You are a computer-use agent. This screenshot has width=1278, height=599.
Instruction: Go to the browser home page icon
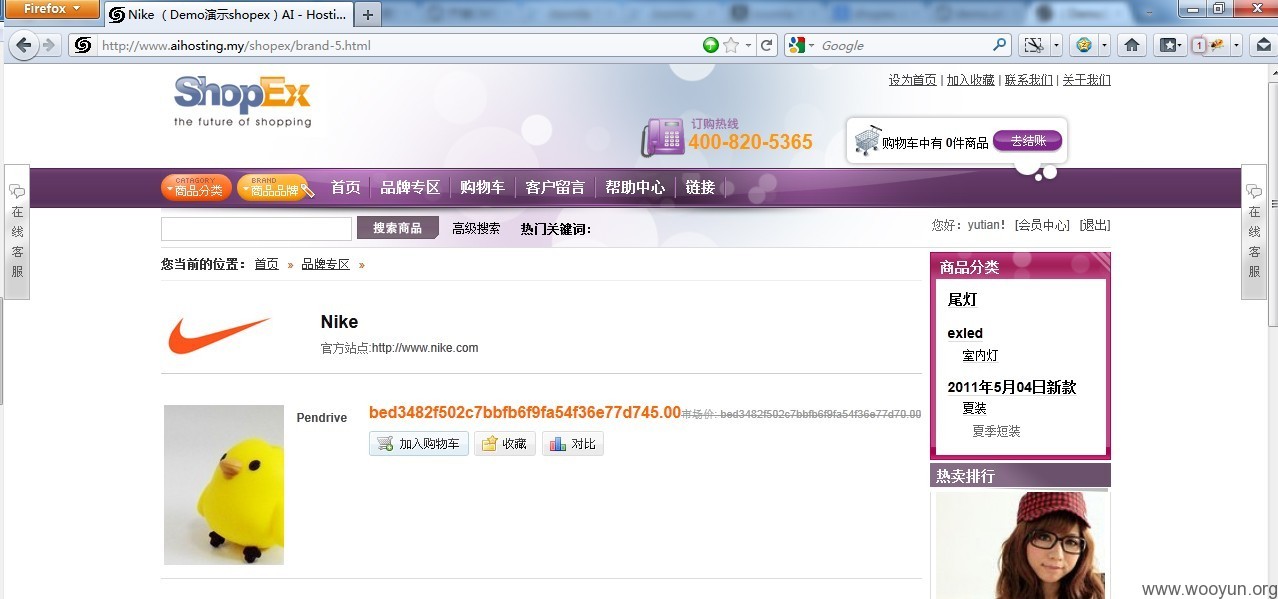pyautogui.click(x=1132, y=45)
